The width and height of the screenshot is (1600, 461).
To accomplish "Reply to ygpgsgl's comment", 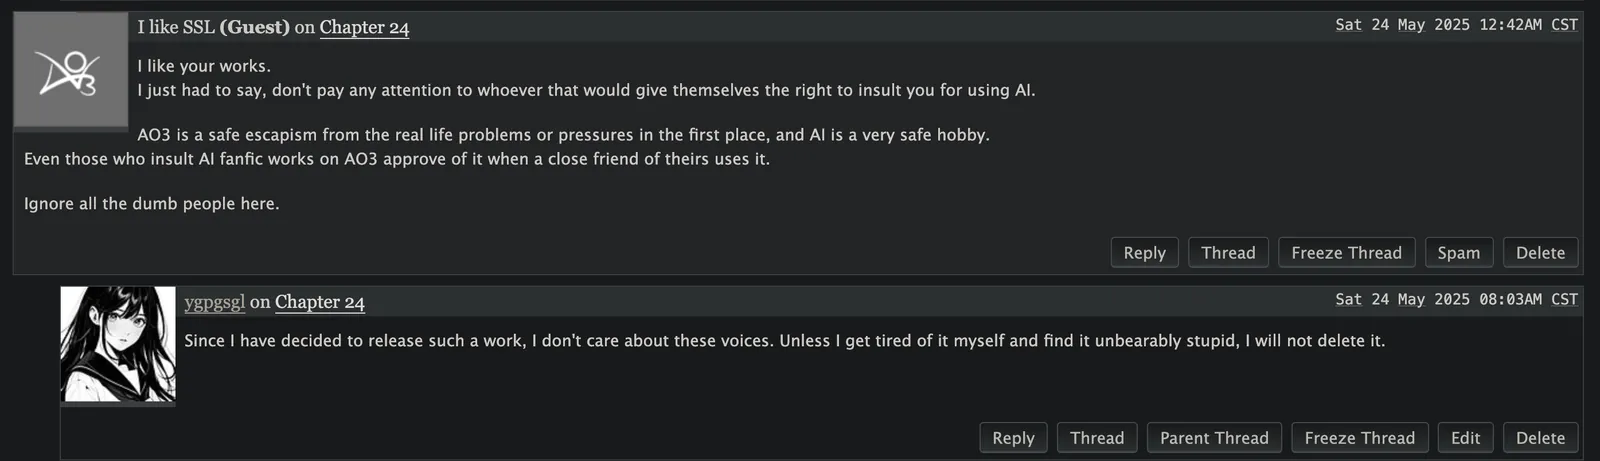I will (1013, 438).
